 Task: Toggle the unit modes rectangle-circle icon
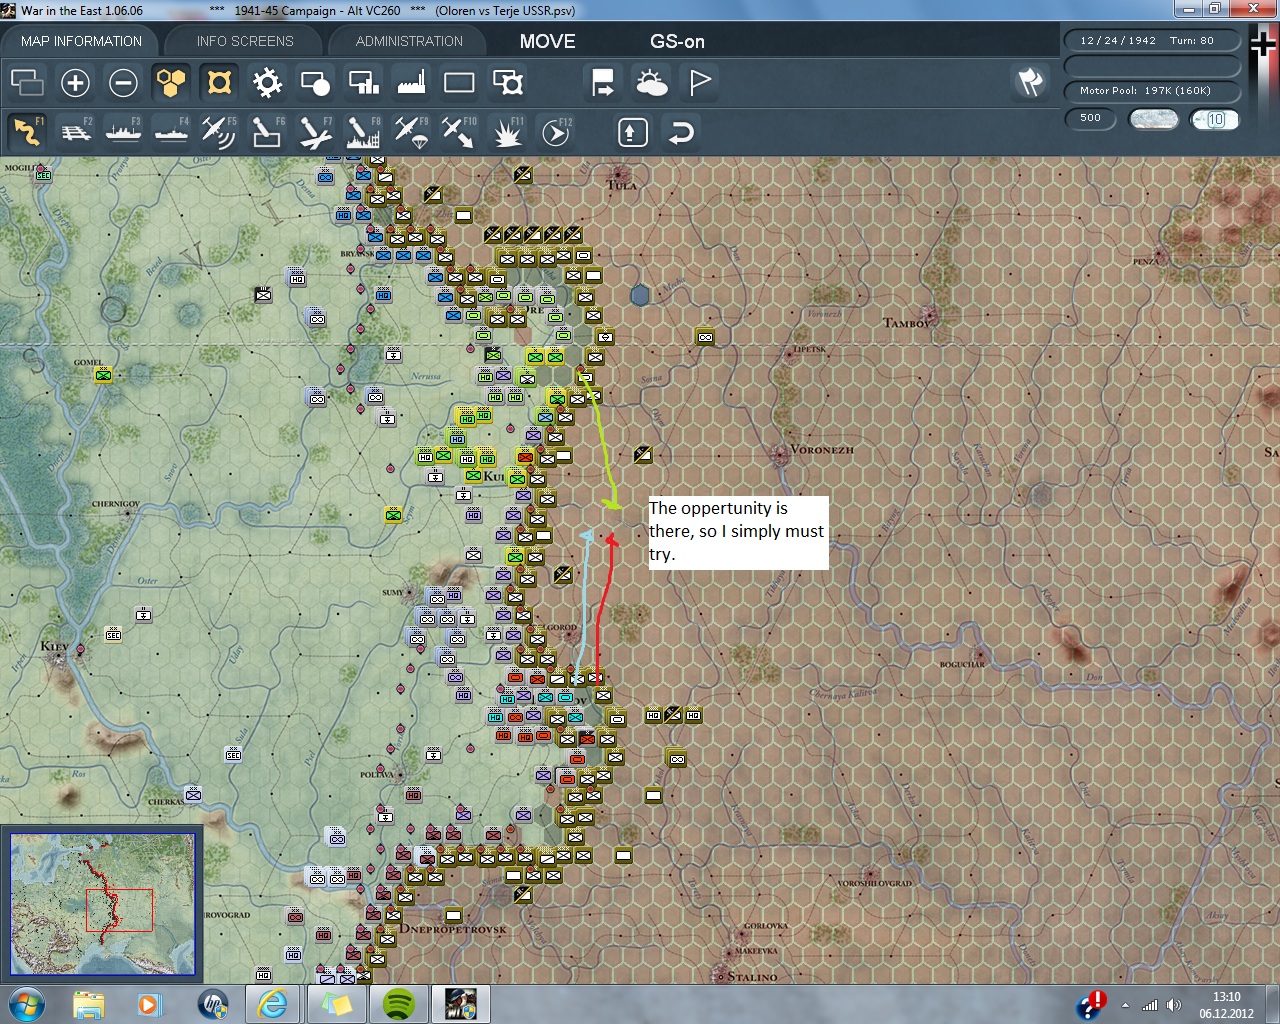(x=315, y=82)
